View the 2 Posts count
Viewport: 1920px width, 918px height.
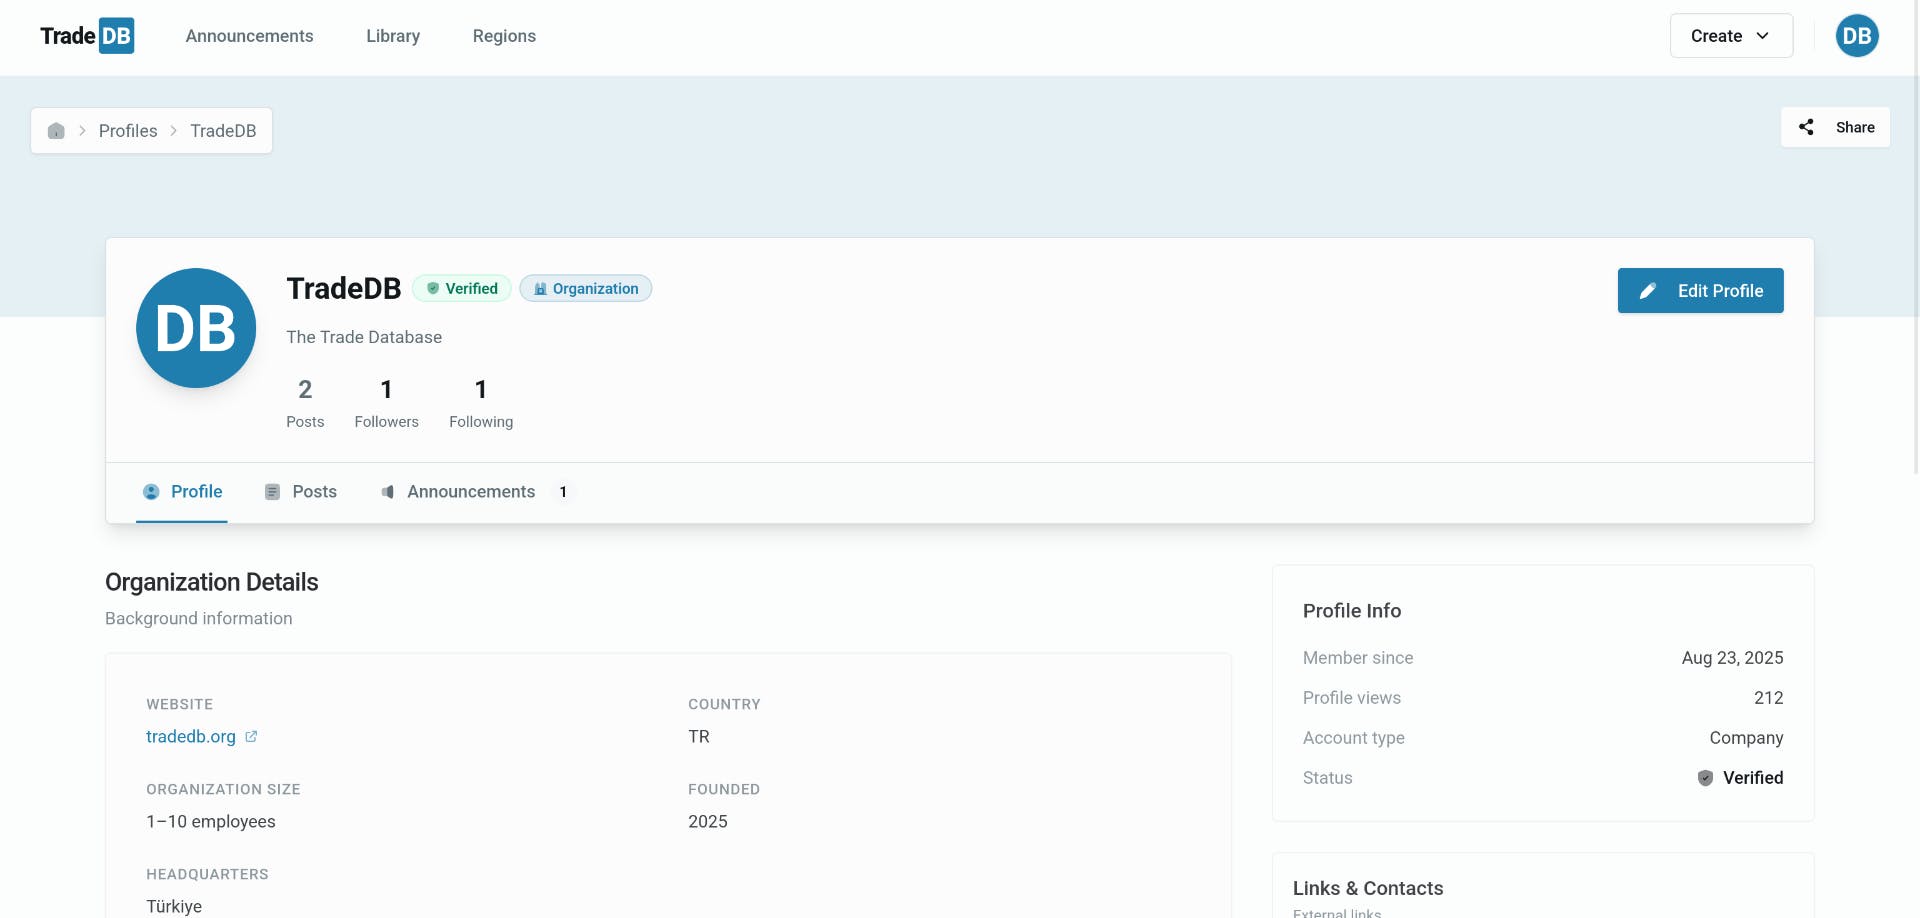pyautogui.click(x=305, y=404)
